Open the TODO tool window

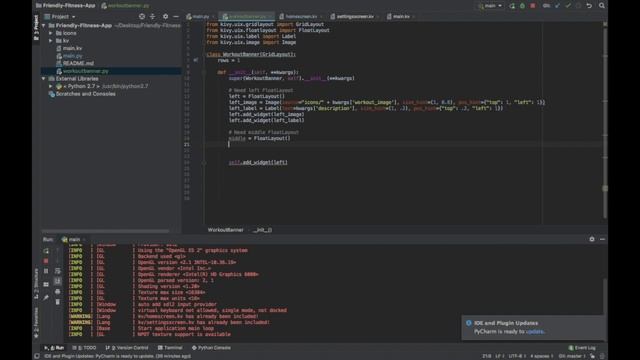(x=84, y=348)
